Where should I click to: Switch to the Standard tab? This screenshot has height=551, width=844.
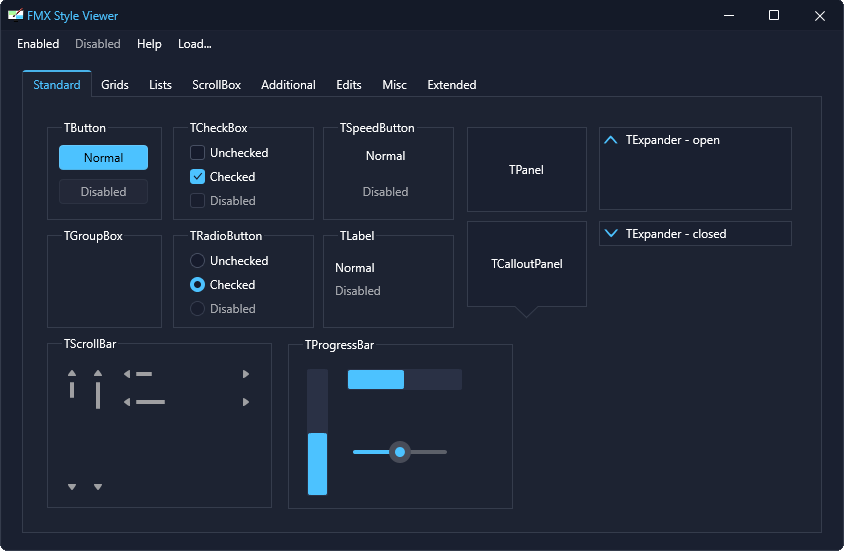pyautogui.click(x=57, y=84)
